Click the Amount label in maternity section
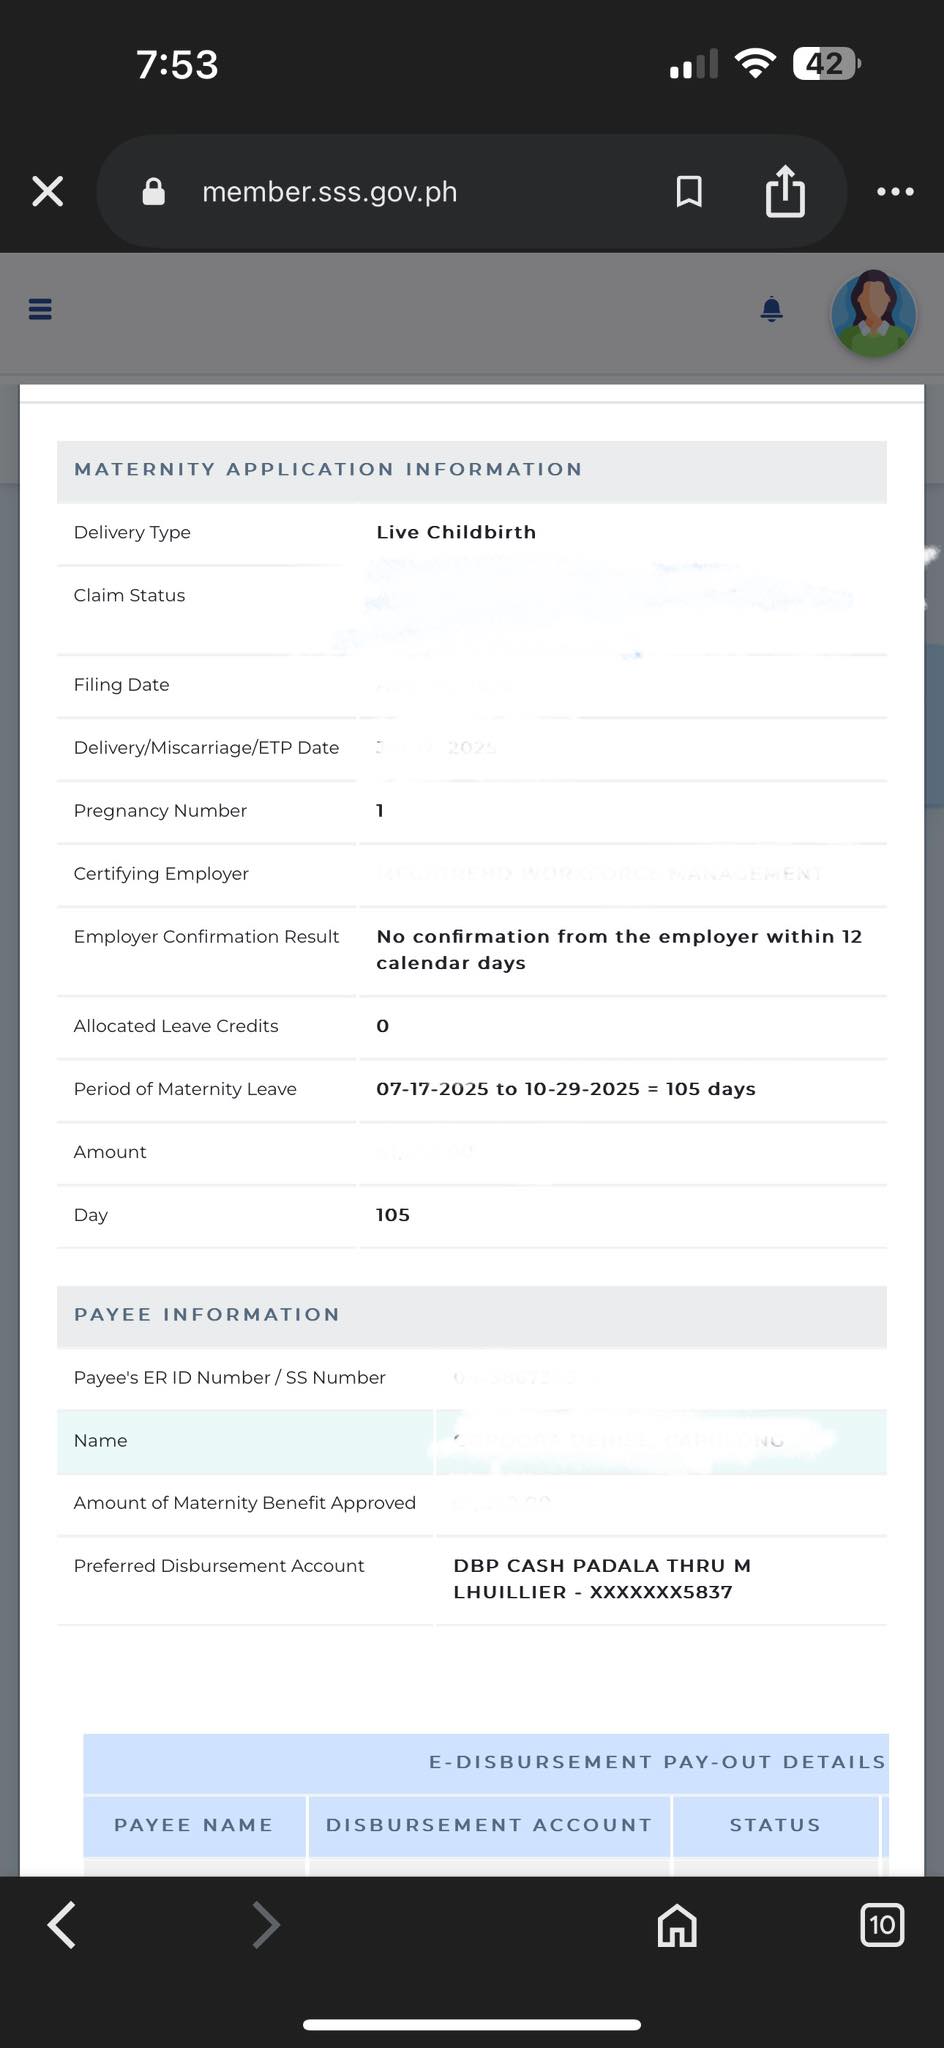This screenshot has width=944, height=2048. (x=110, y=1151)
